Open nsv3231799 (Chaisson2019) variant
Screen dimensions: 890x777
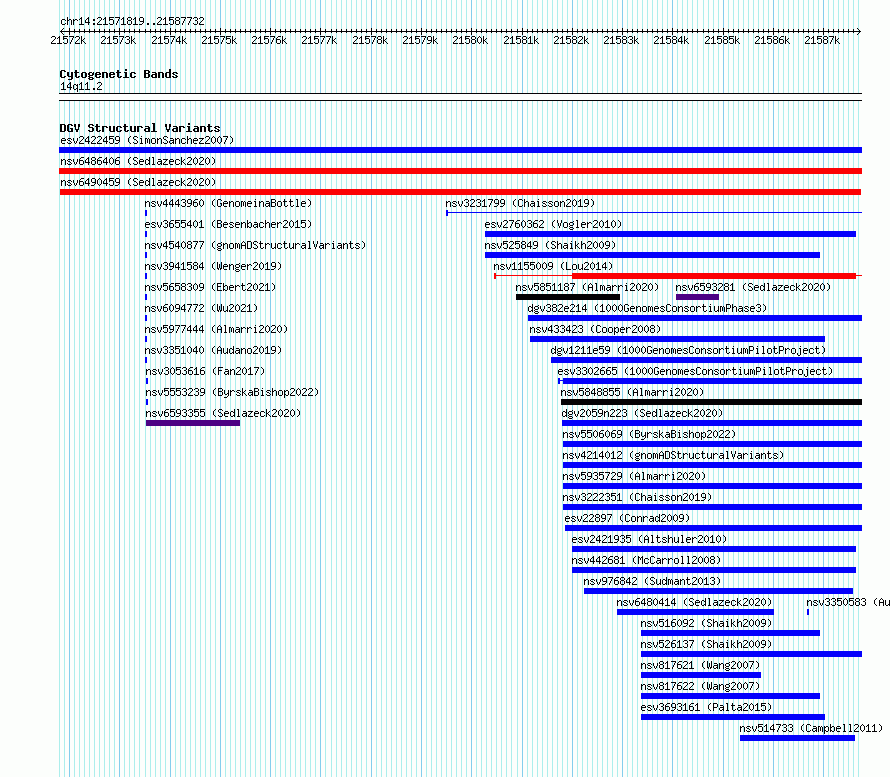click(520, 203)
